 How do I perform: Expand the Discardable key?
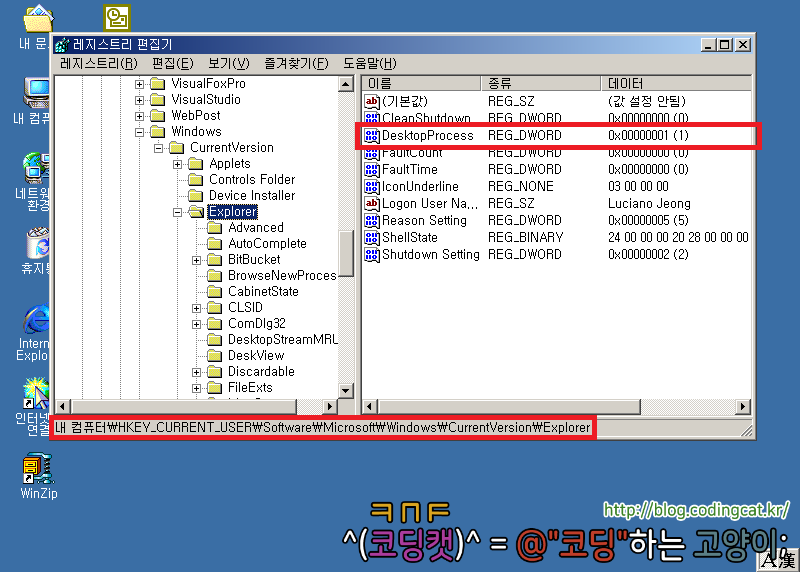tap(196, 372)
